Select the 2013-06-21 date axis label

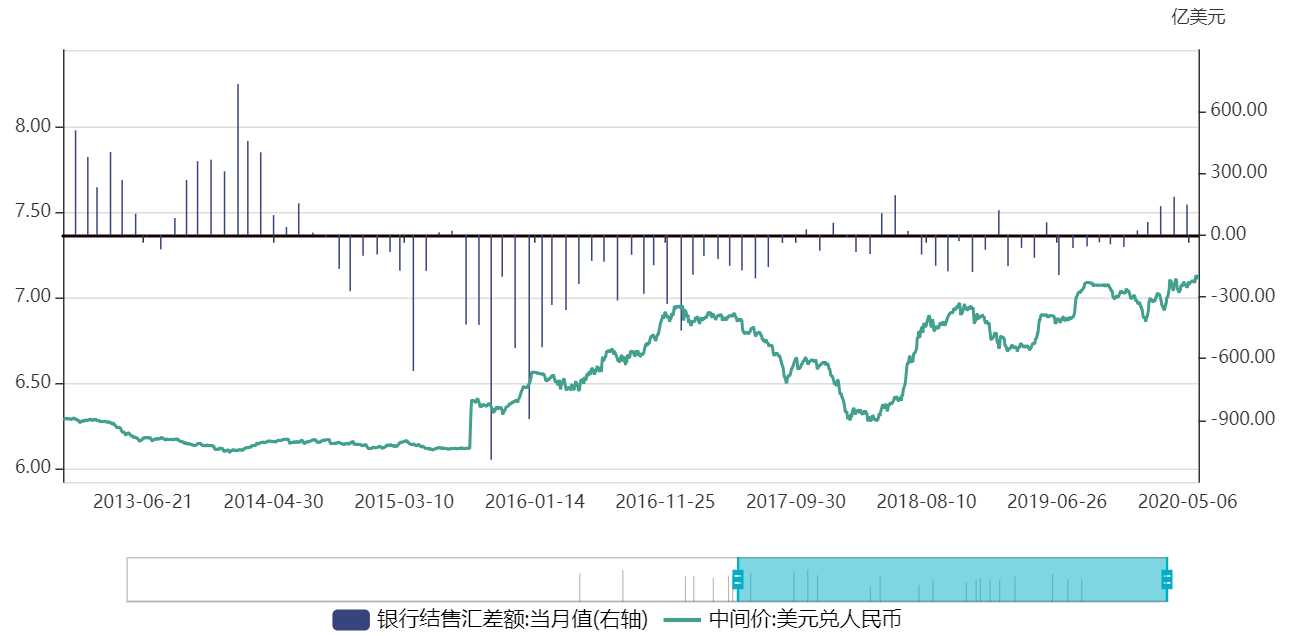coord(142,501)
